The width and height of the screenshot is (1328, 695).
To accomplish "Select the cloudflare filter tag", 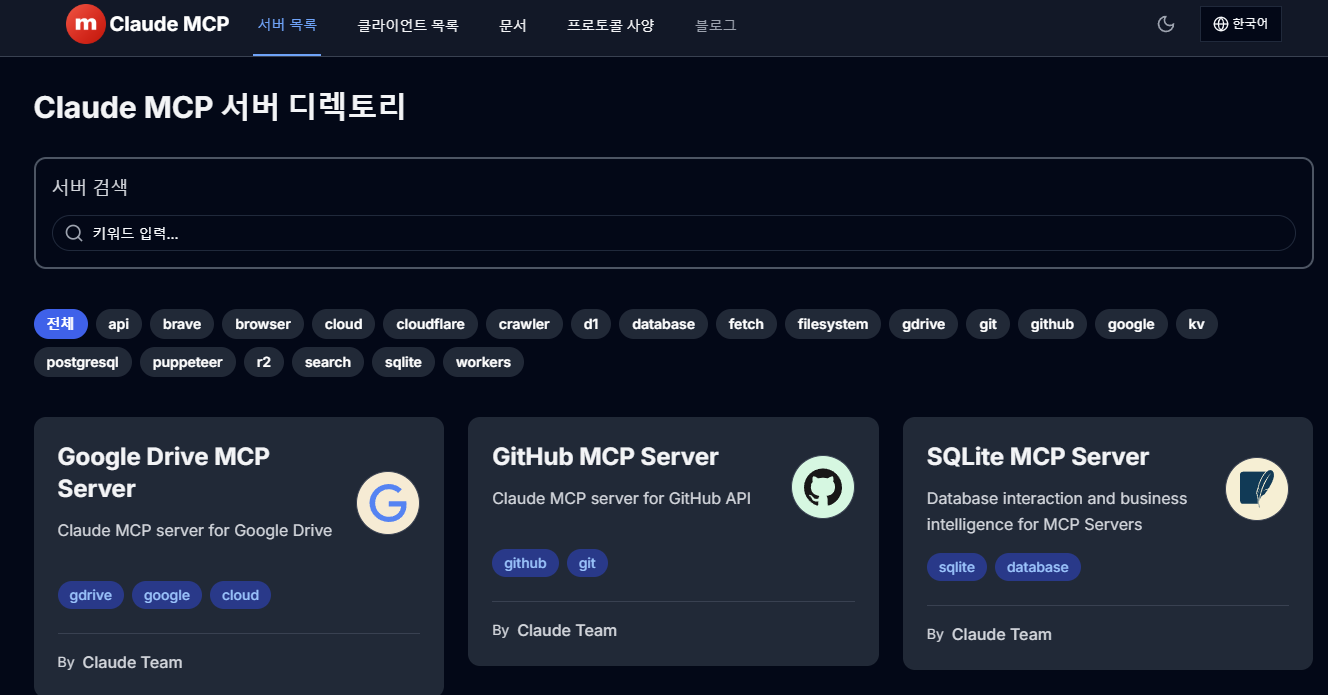I will click(430, 324).
